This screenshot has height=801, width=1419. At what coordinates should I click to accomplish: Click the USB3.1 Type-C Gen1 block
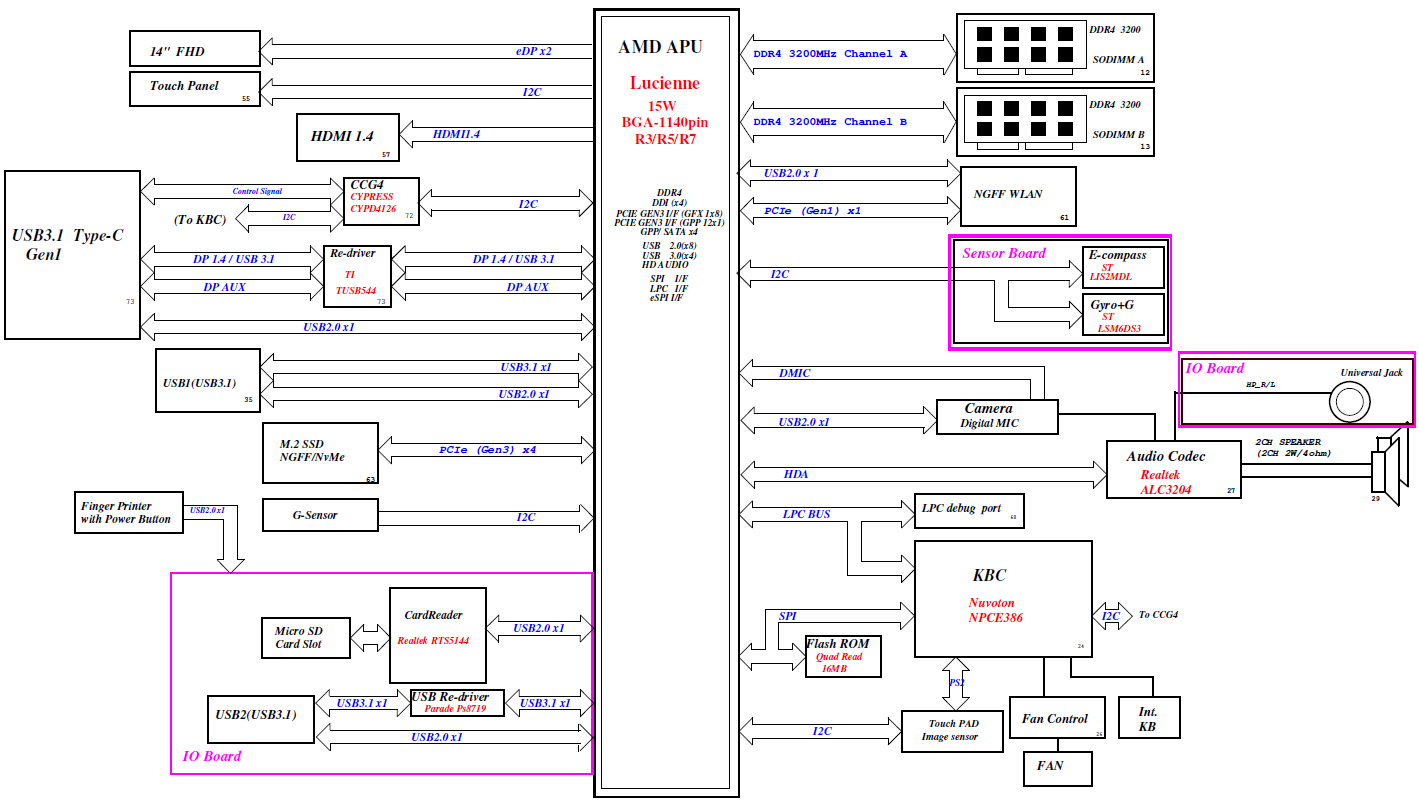coord(72,254)
